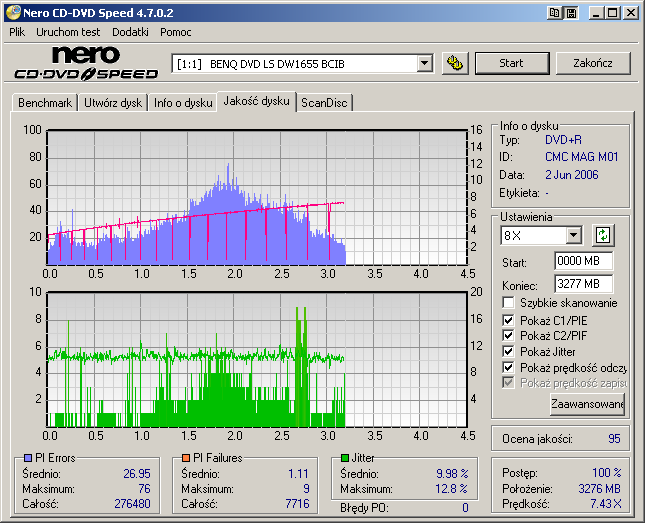Click the blue PI Errors legend square
The width and height of the screenshot is (645, 523).
click(28, 458)
